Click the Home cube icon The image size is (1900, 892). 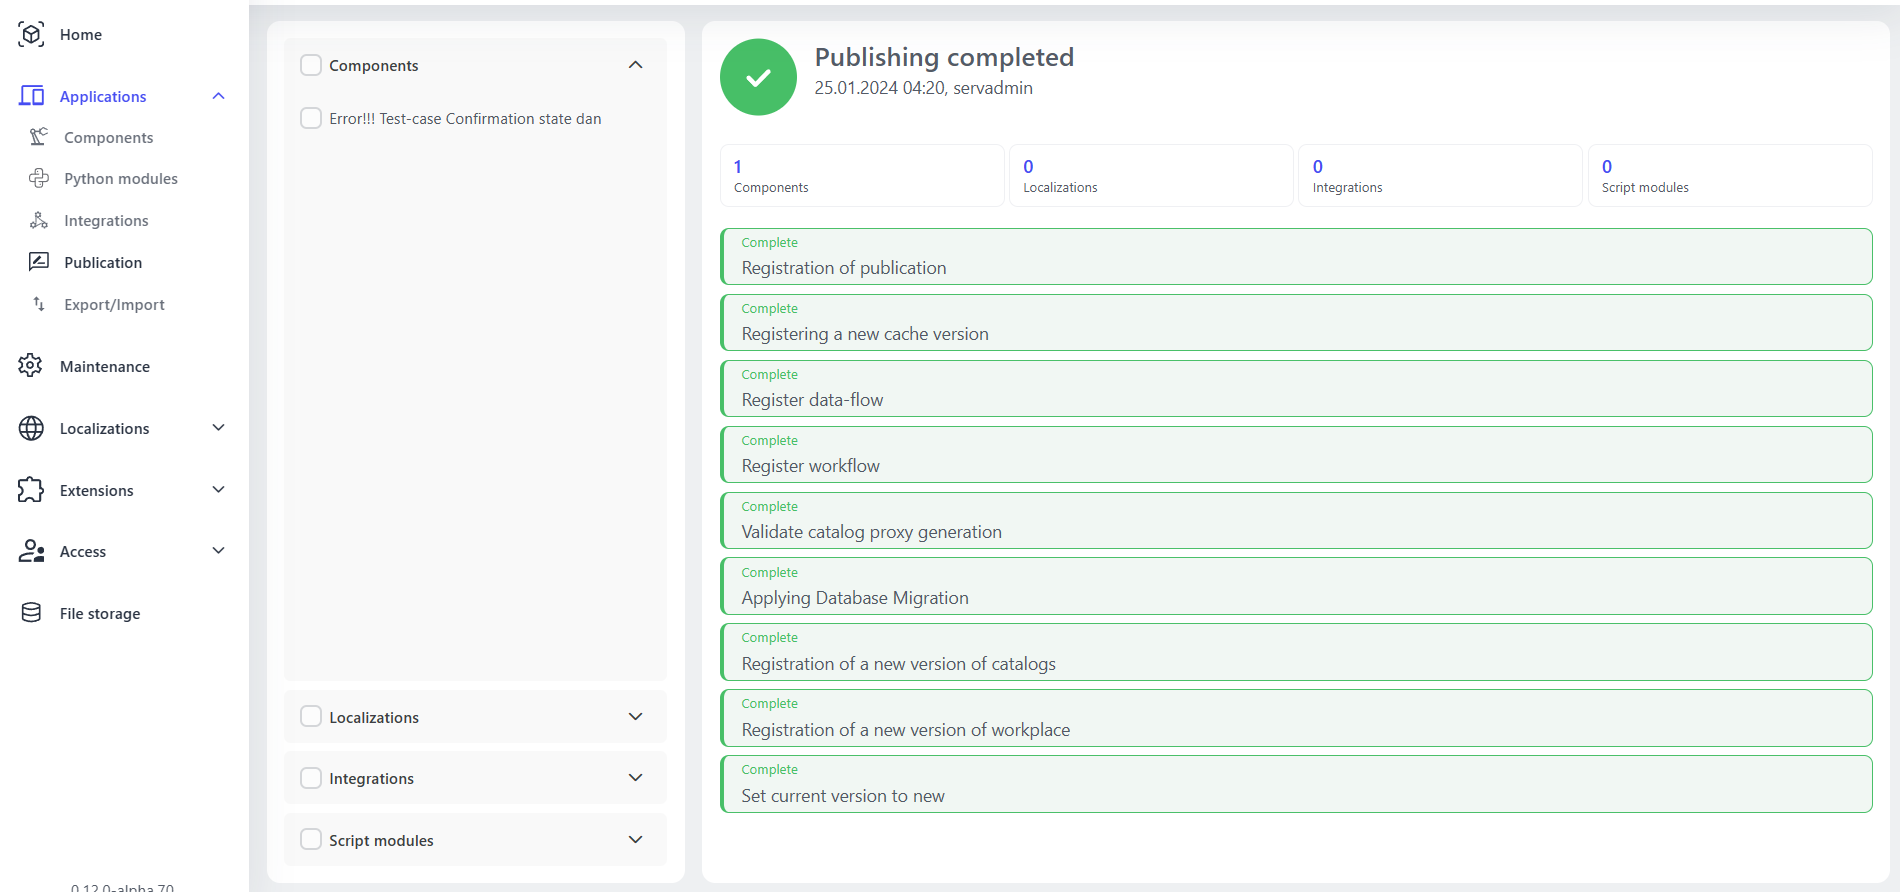point(31,34)
